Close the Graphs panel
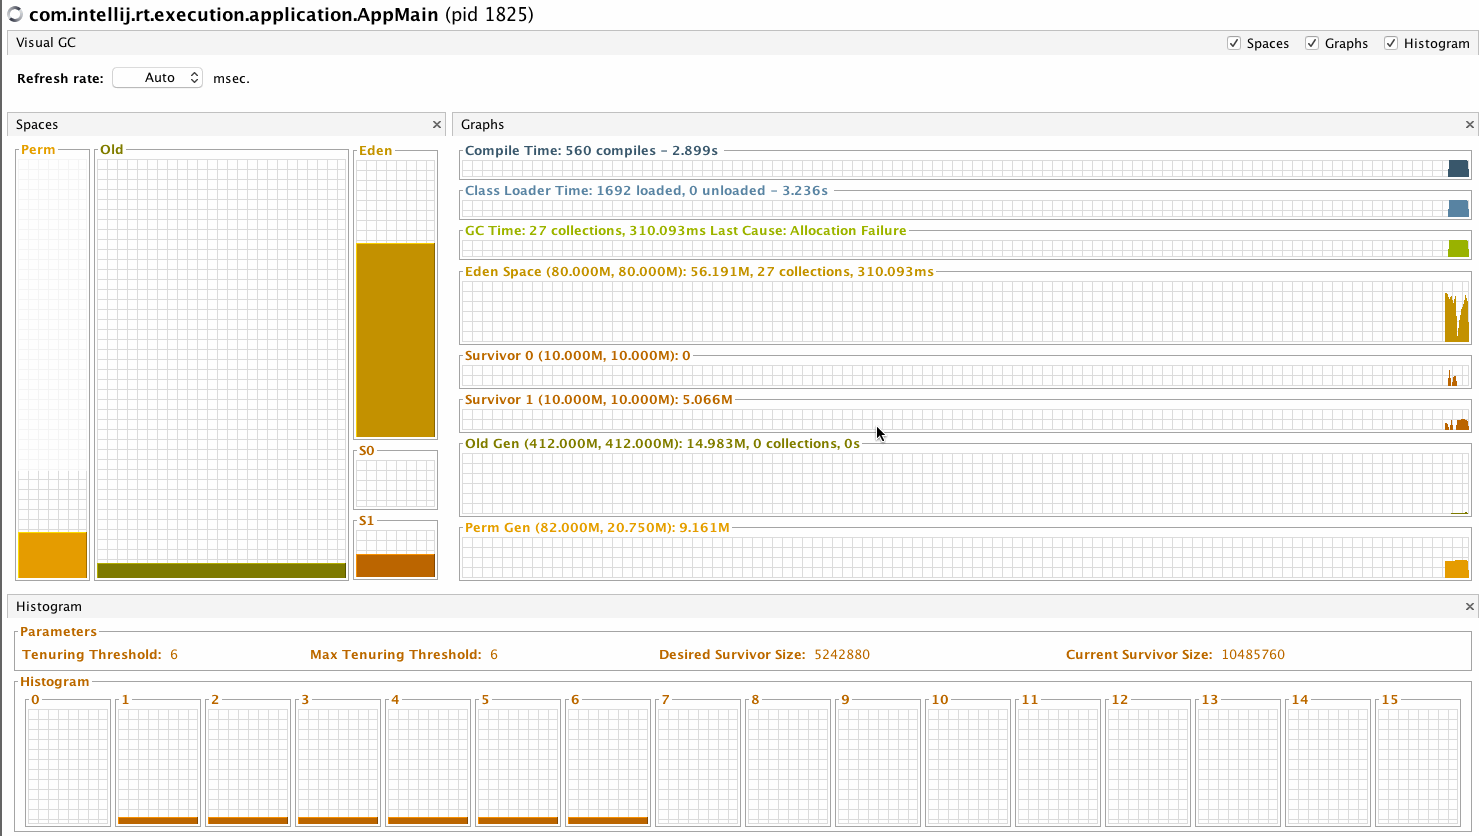 (1470, 125)
